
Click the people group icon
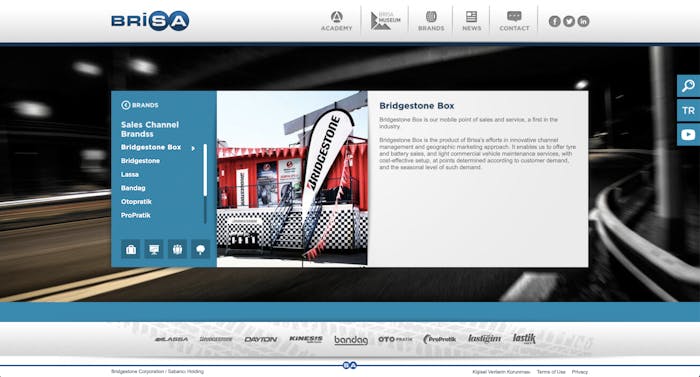[x=177, y=249]
